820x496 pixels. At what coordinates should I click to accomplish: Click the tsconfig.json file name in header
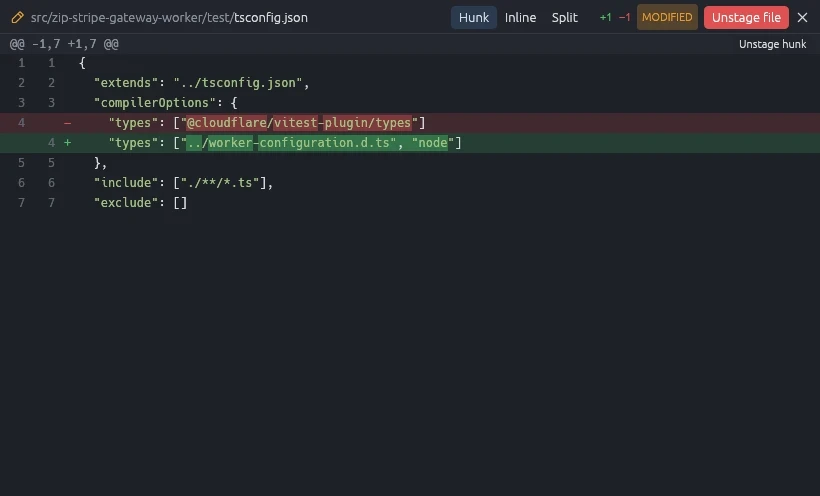pos(271,17)
